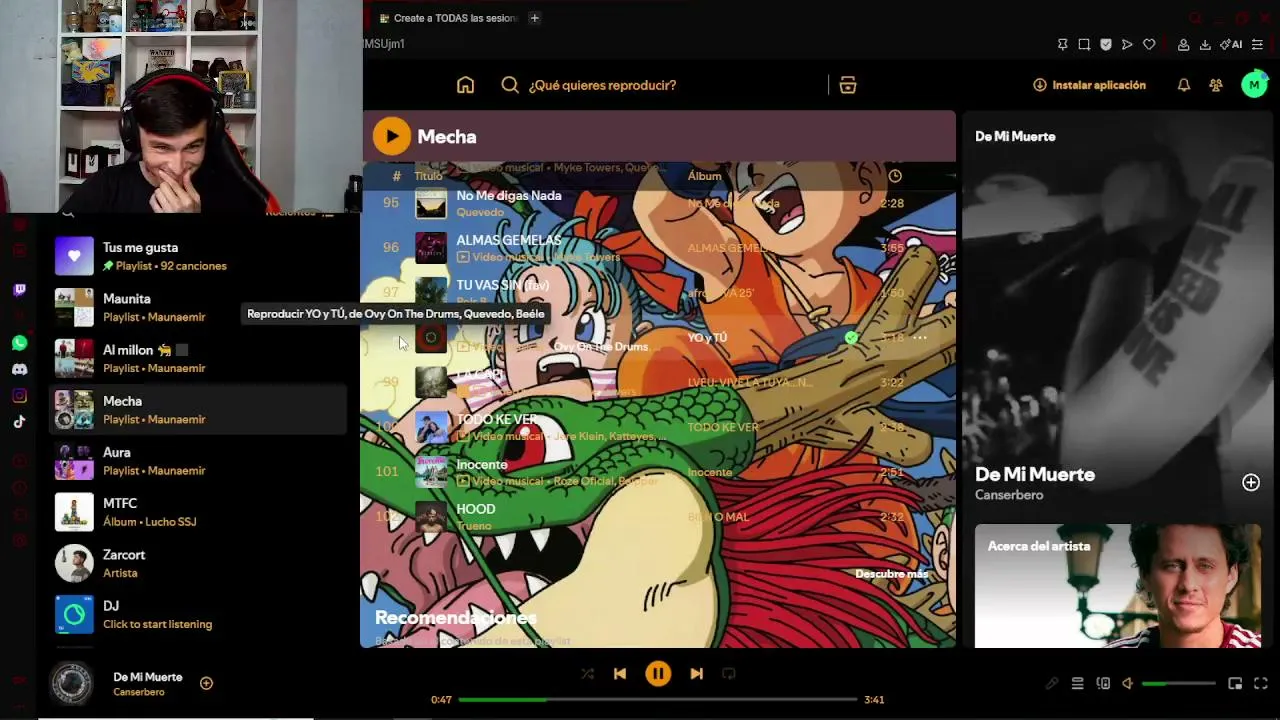Open the AI assistant icon
Screen dimensions: 1280x720
click(1230, 44)
